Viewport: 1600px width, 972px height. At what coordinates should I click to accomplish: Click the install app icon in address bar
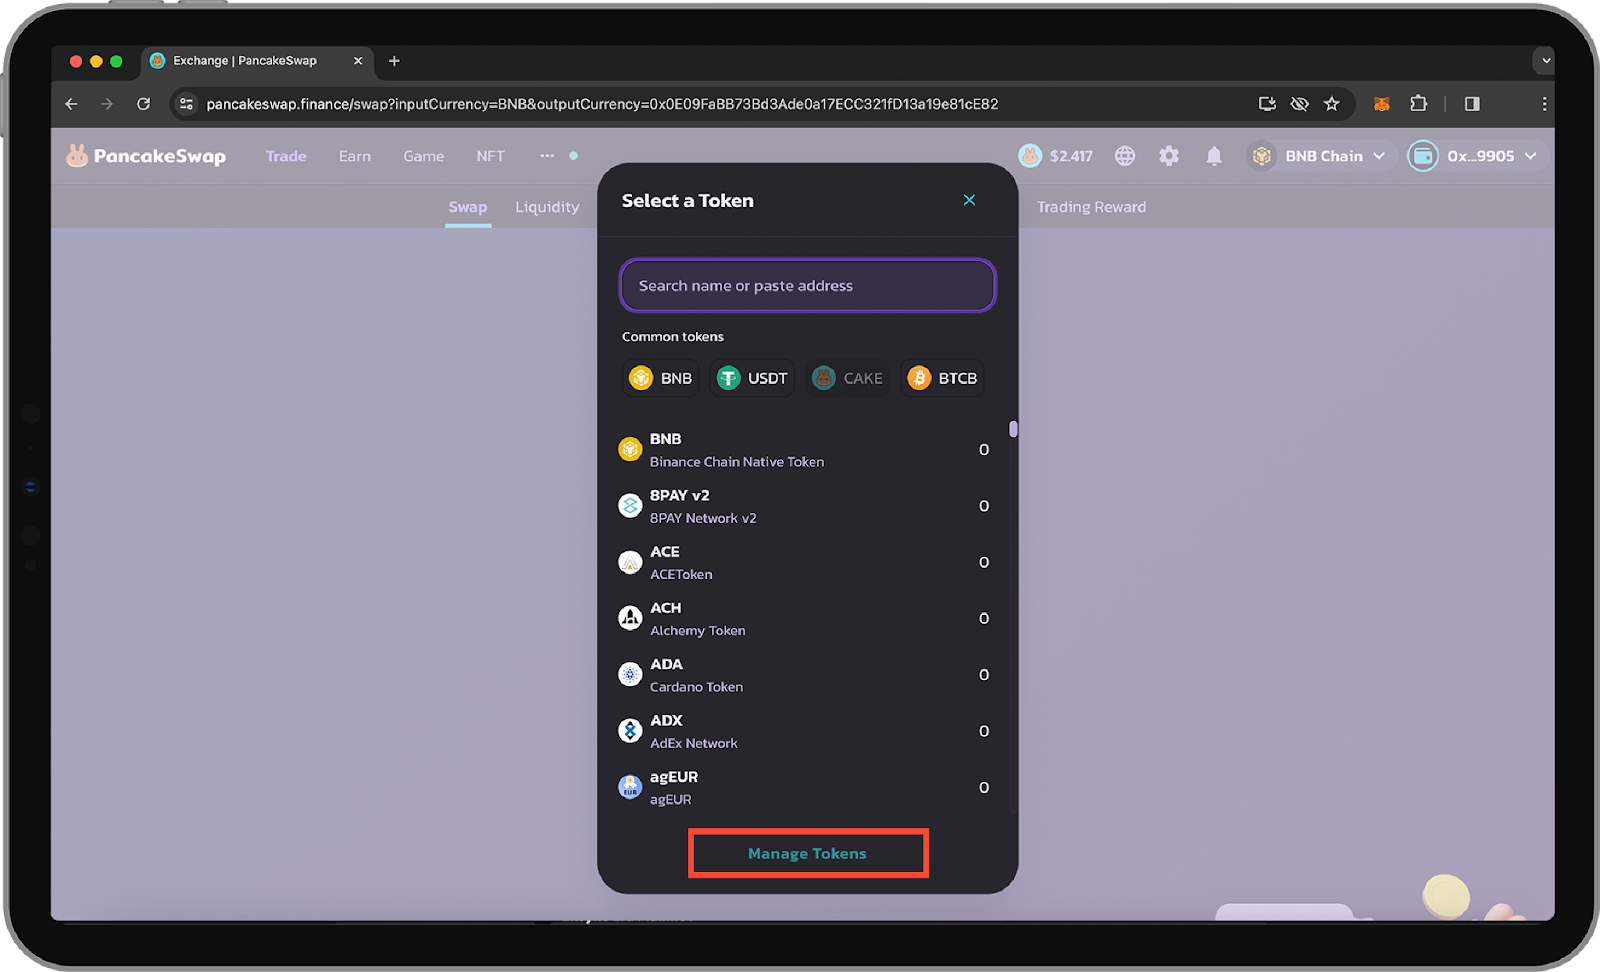1267,104
